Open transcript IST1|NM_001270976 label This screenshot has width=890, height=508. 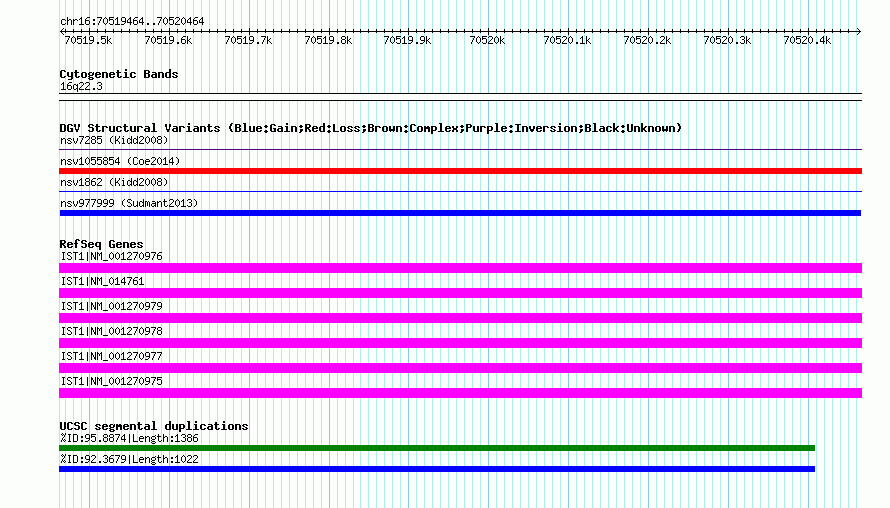point(111,257)
